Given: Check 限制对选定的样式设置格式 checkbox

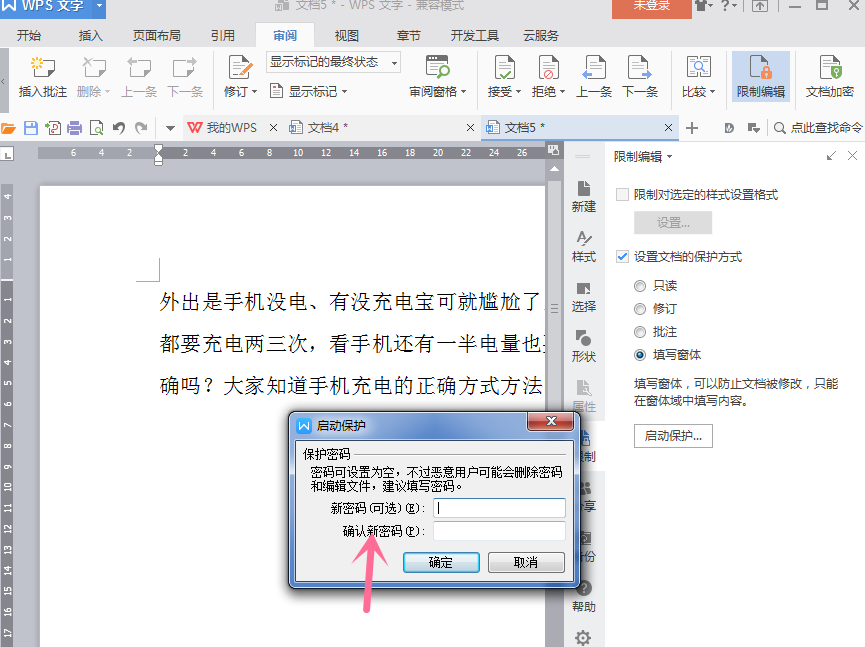Looking at the screenshot, I should tap(622, 195).
